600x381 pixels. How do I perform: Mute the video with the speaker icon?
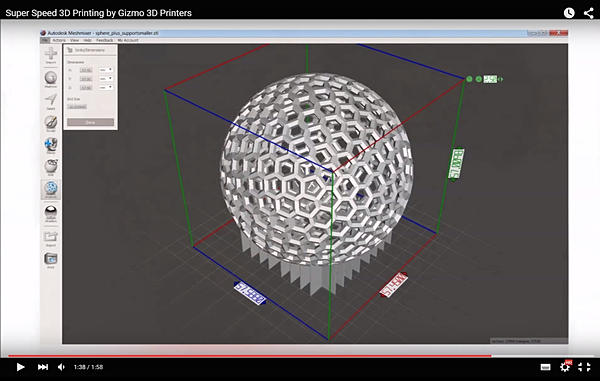click(61, 367)
